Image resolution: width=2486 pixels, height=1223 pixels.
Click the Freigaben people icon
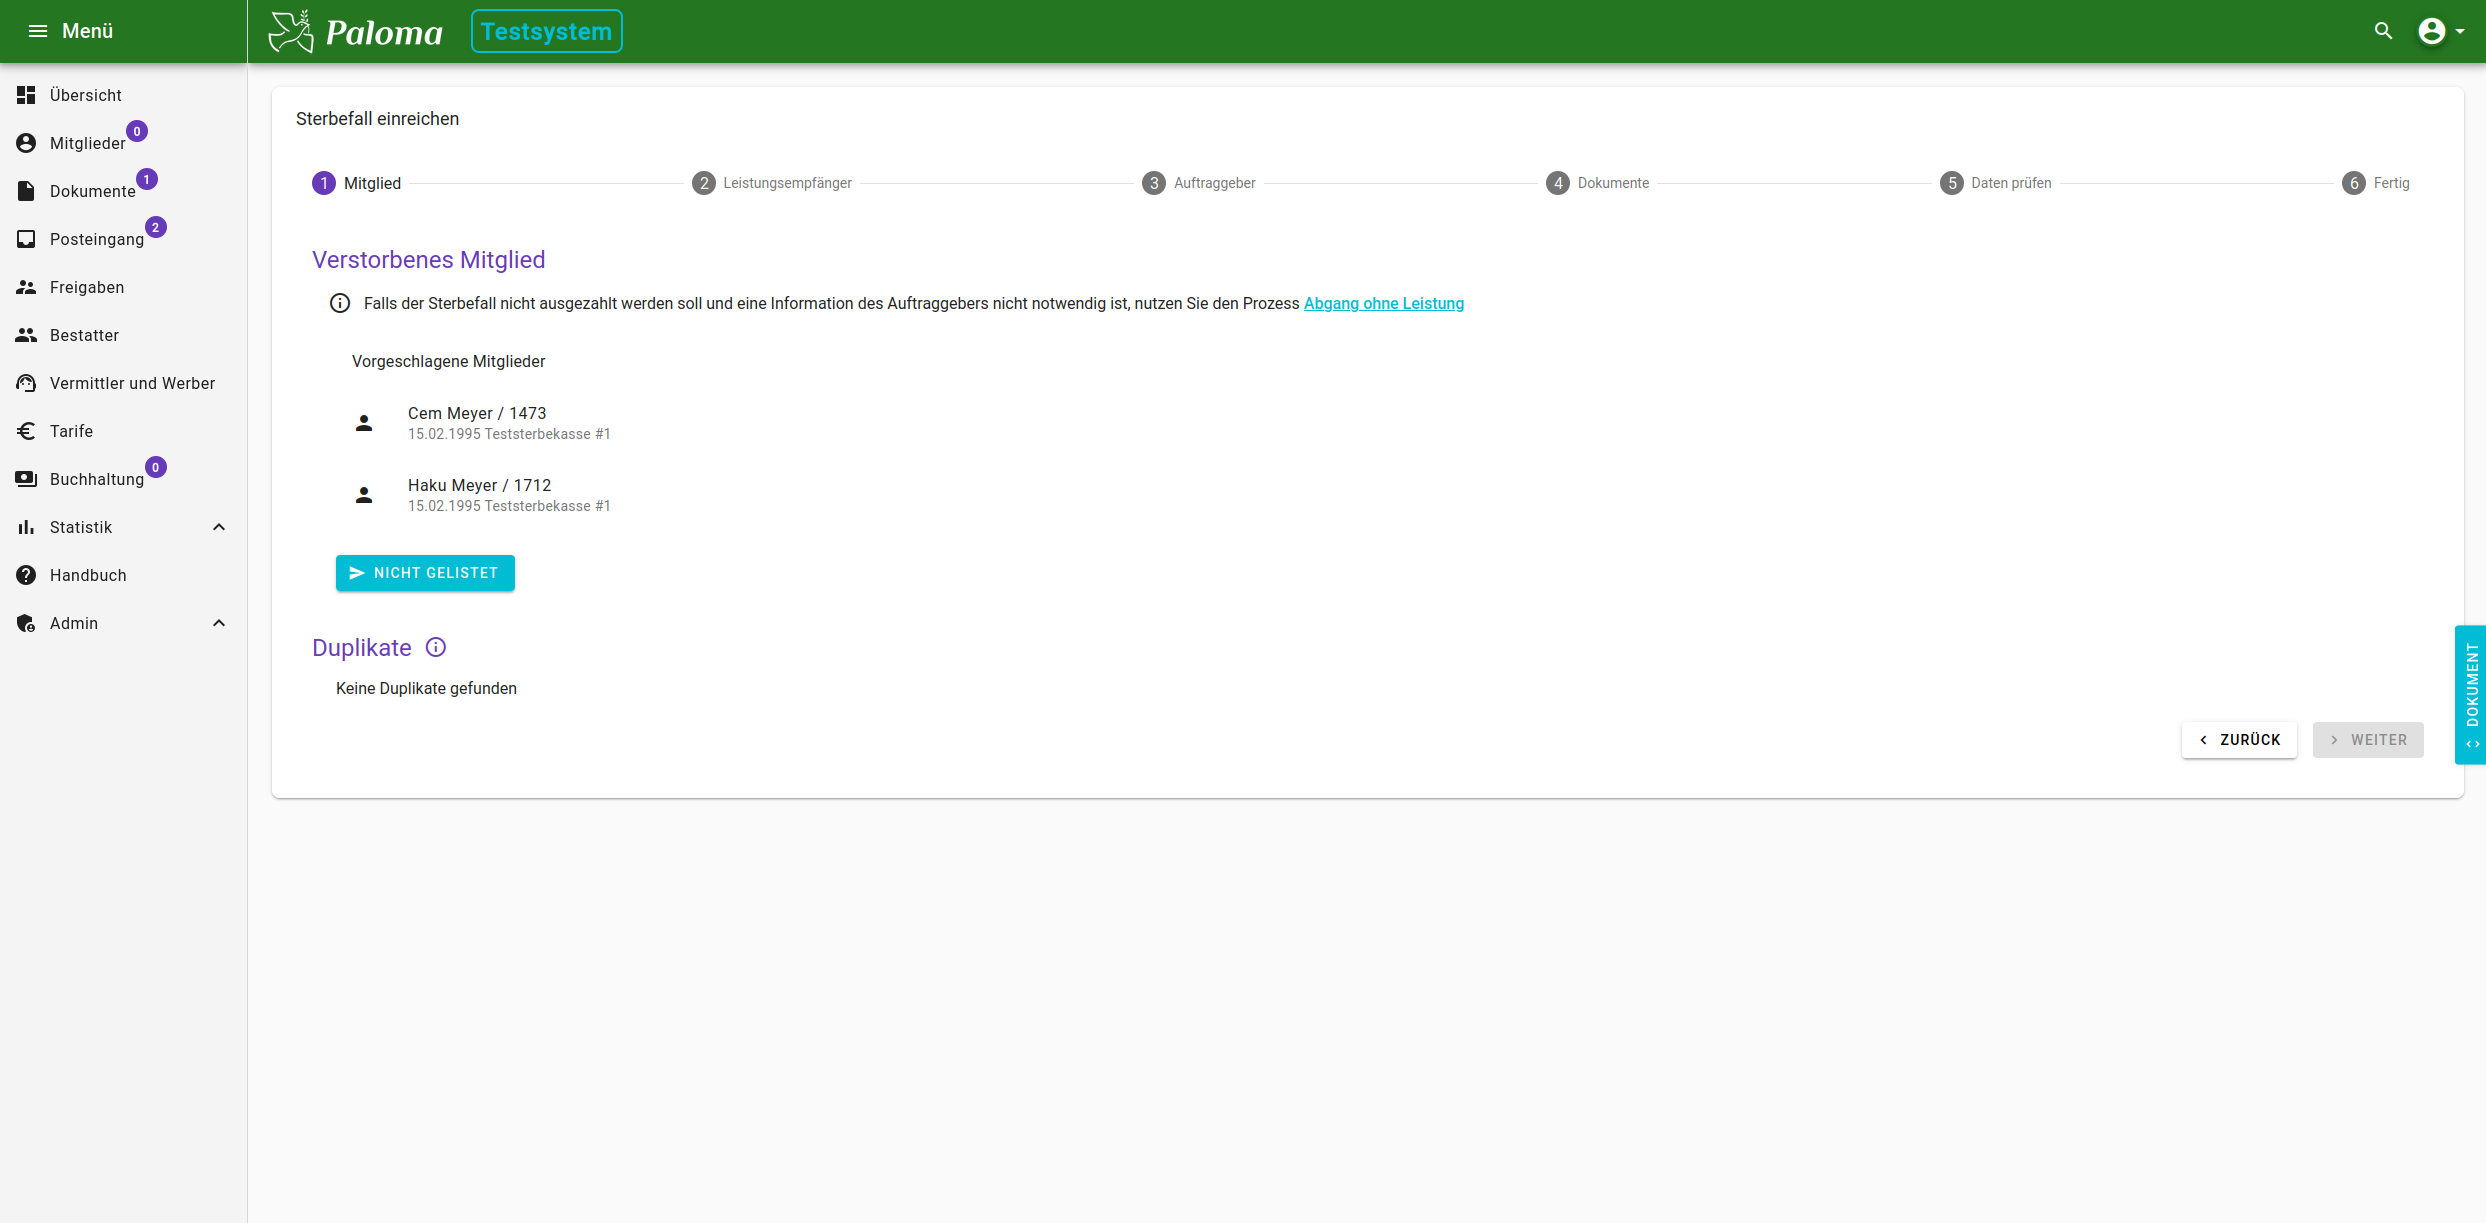(x=26, y=287)
